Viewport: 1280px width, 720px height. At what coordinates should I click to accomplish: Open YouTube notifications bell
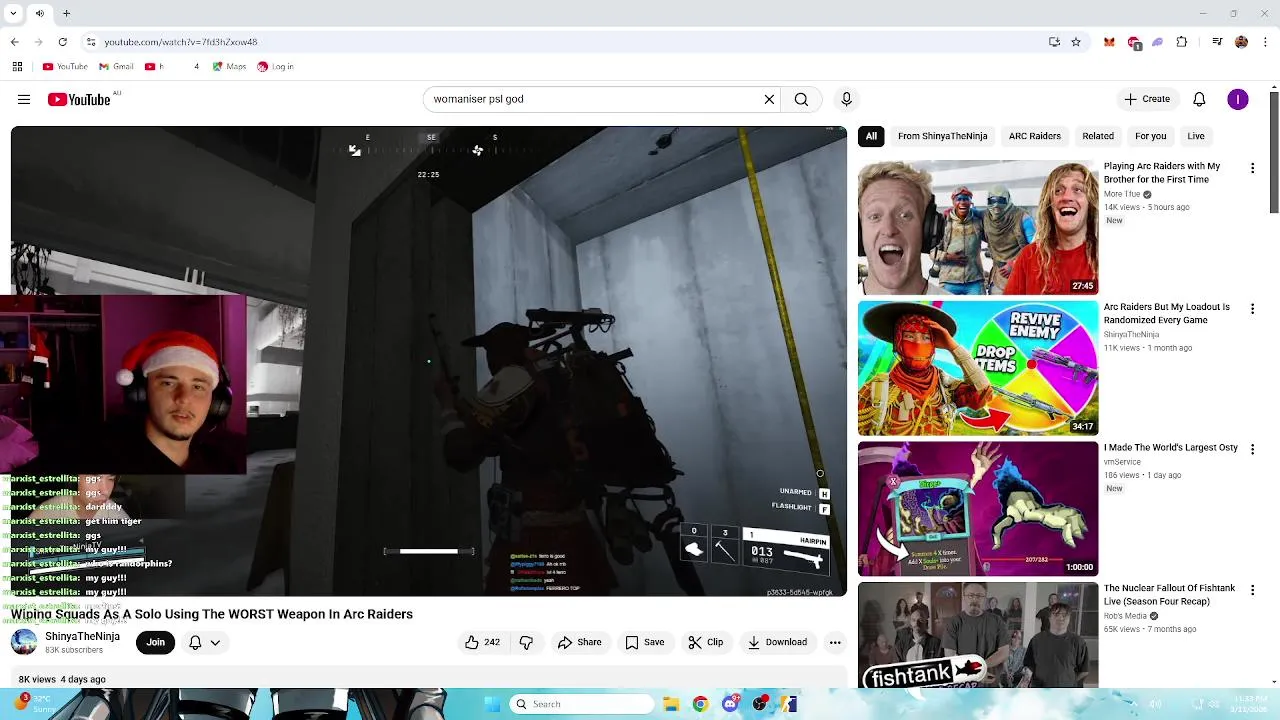(x=1199, y=99)
